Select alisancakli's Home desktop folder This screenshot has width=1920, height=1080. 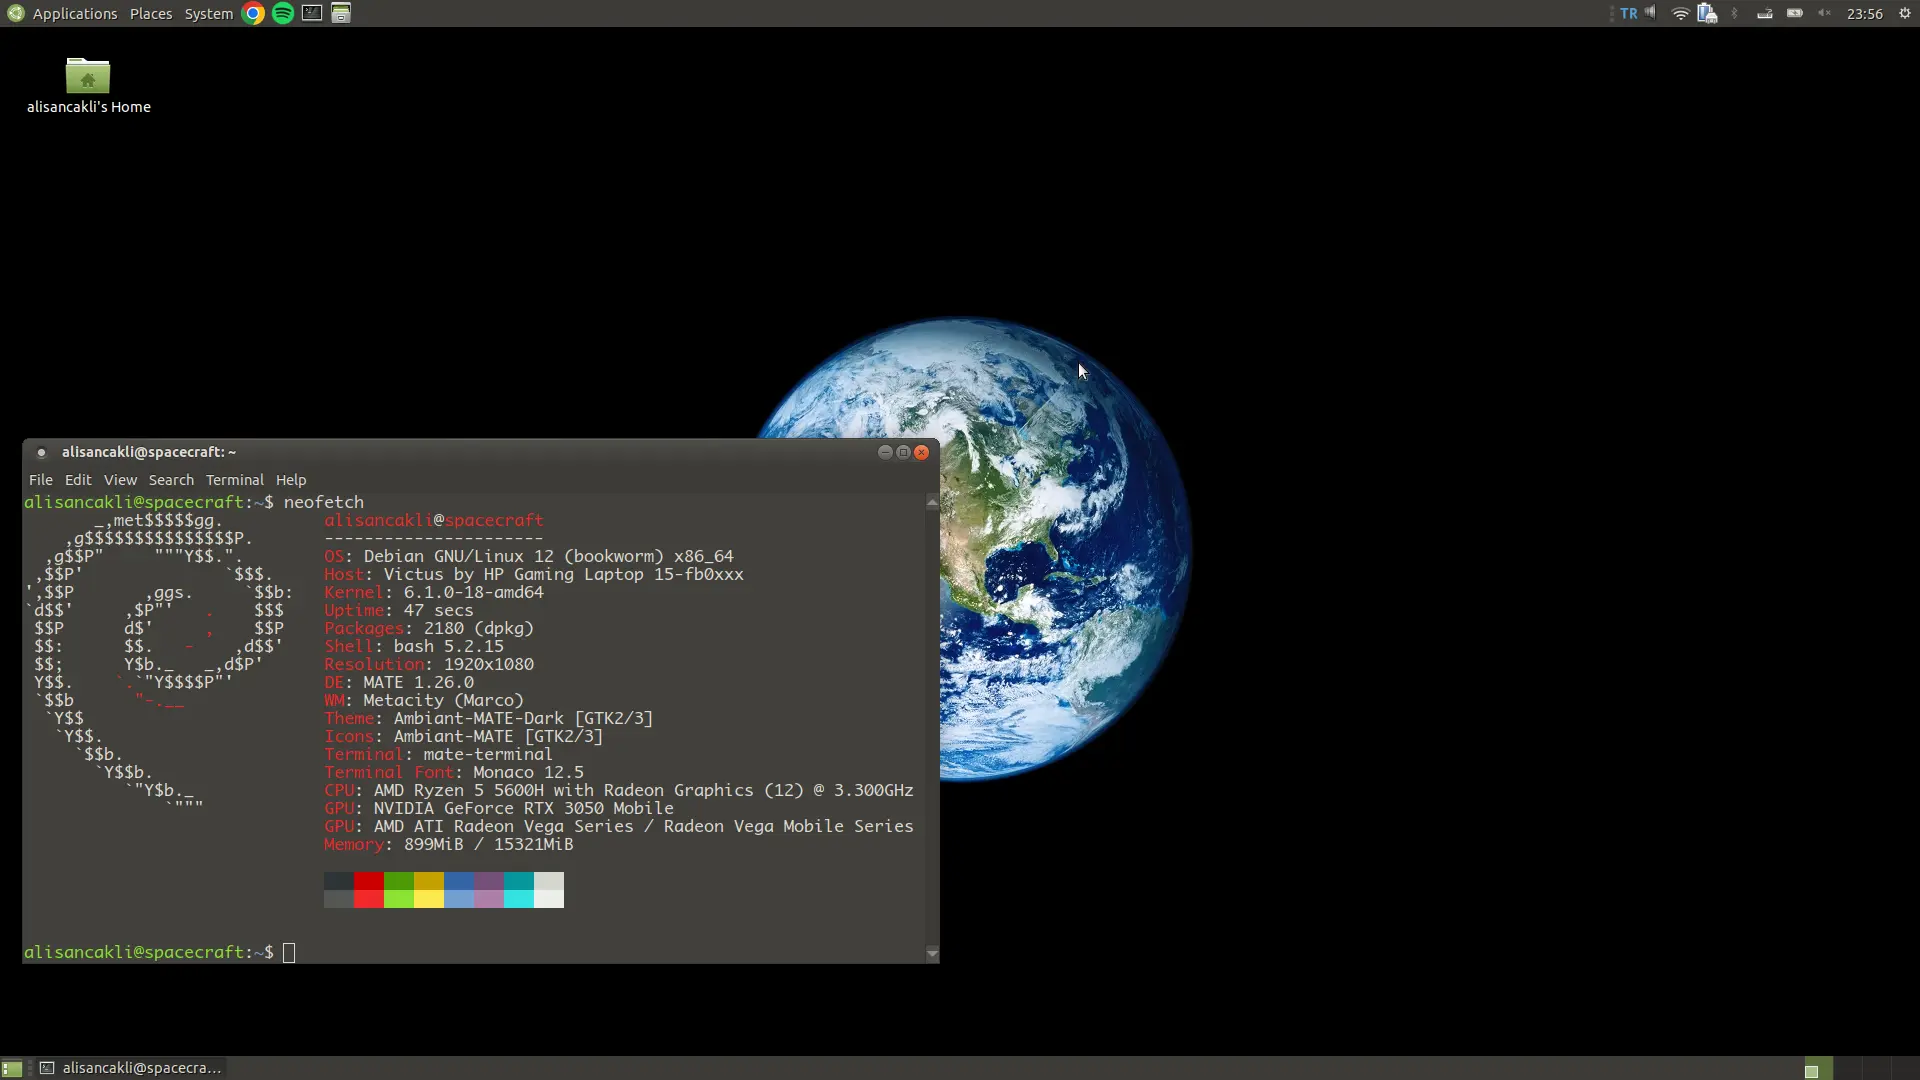88,86
